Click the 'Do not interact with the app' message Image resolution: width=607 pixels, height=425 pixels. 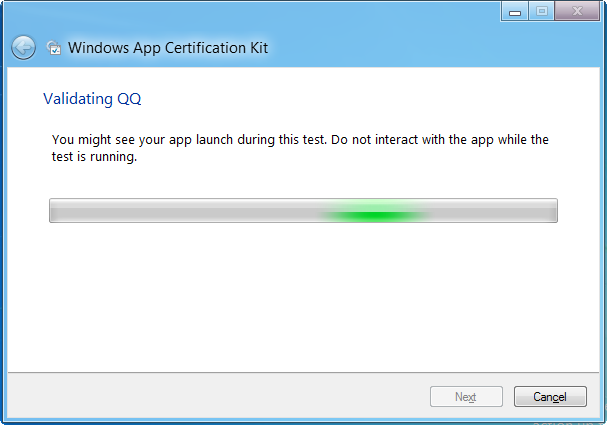(300, 148)
